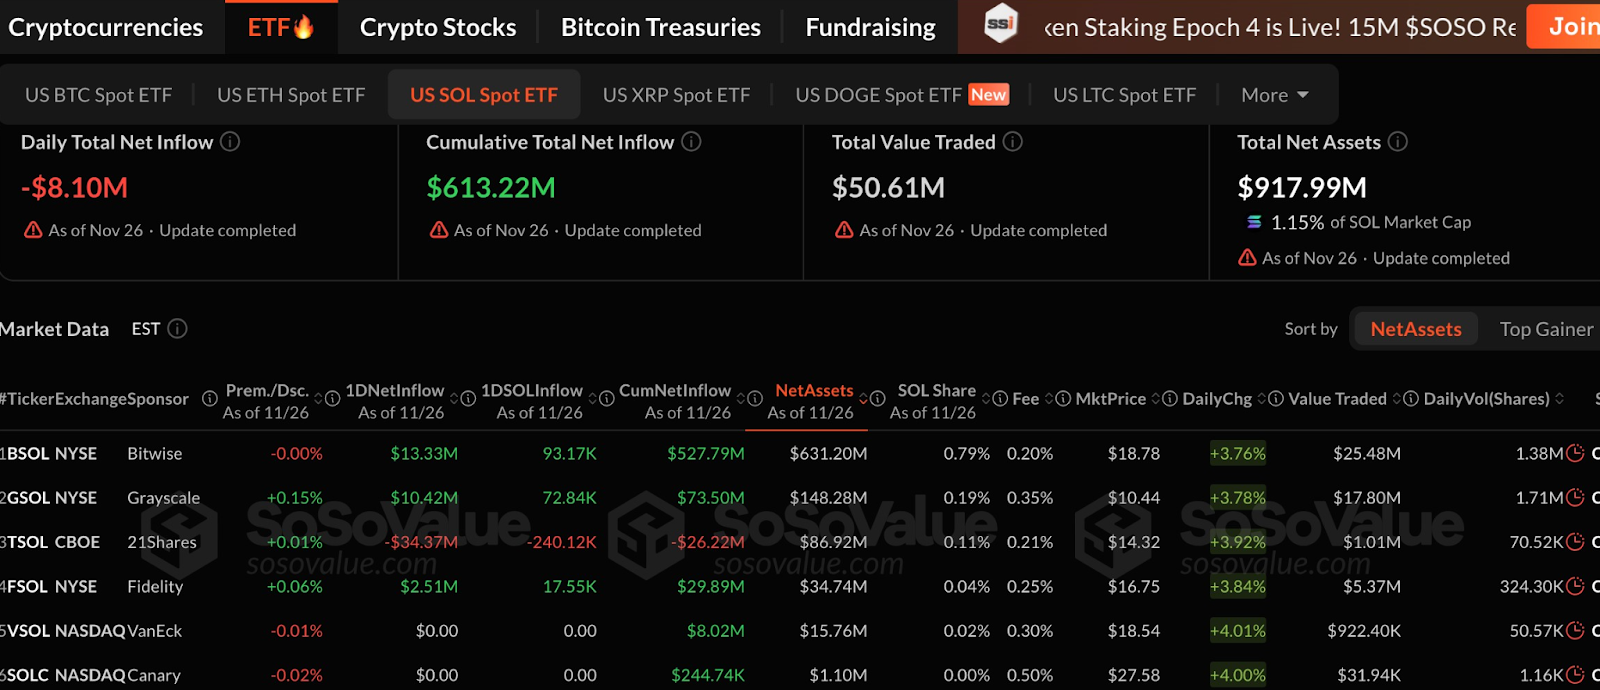Open the GSOL NYSE Grayscale row
This screenshot has width=1600, height=690.
click(800, 497)
